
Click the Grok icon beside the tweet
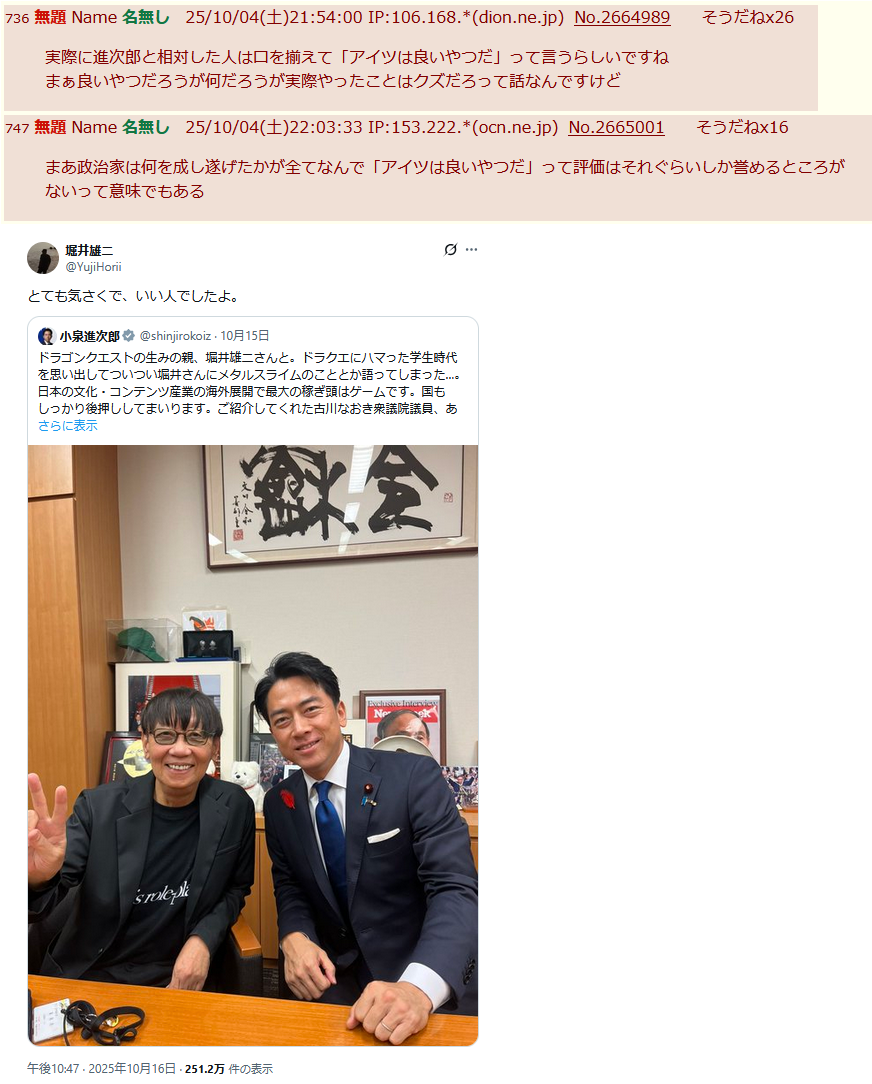[x=450, y=250]
